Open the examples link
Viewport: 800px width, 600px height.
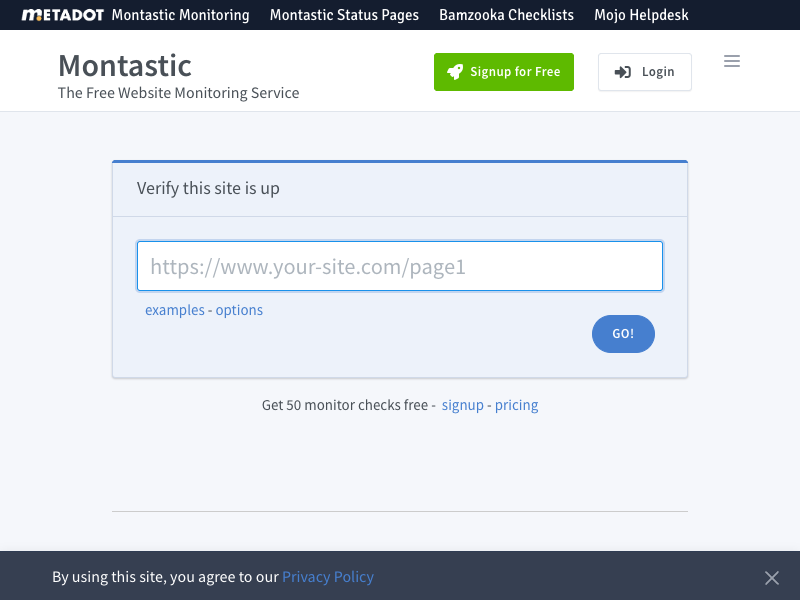tap(174, 310)
